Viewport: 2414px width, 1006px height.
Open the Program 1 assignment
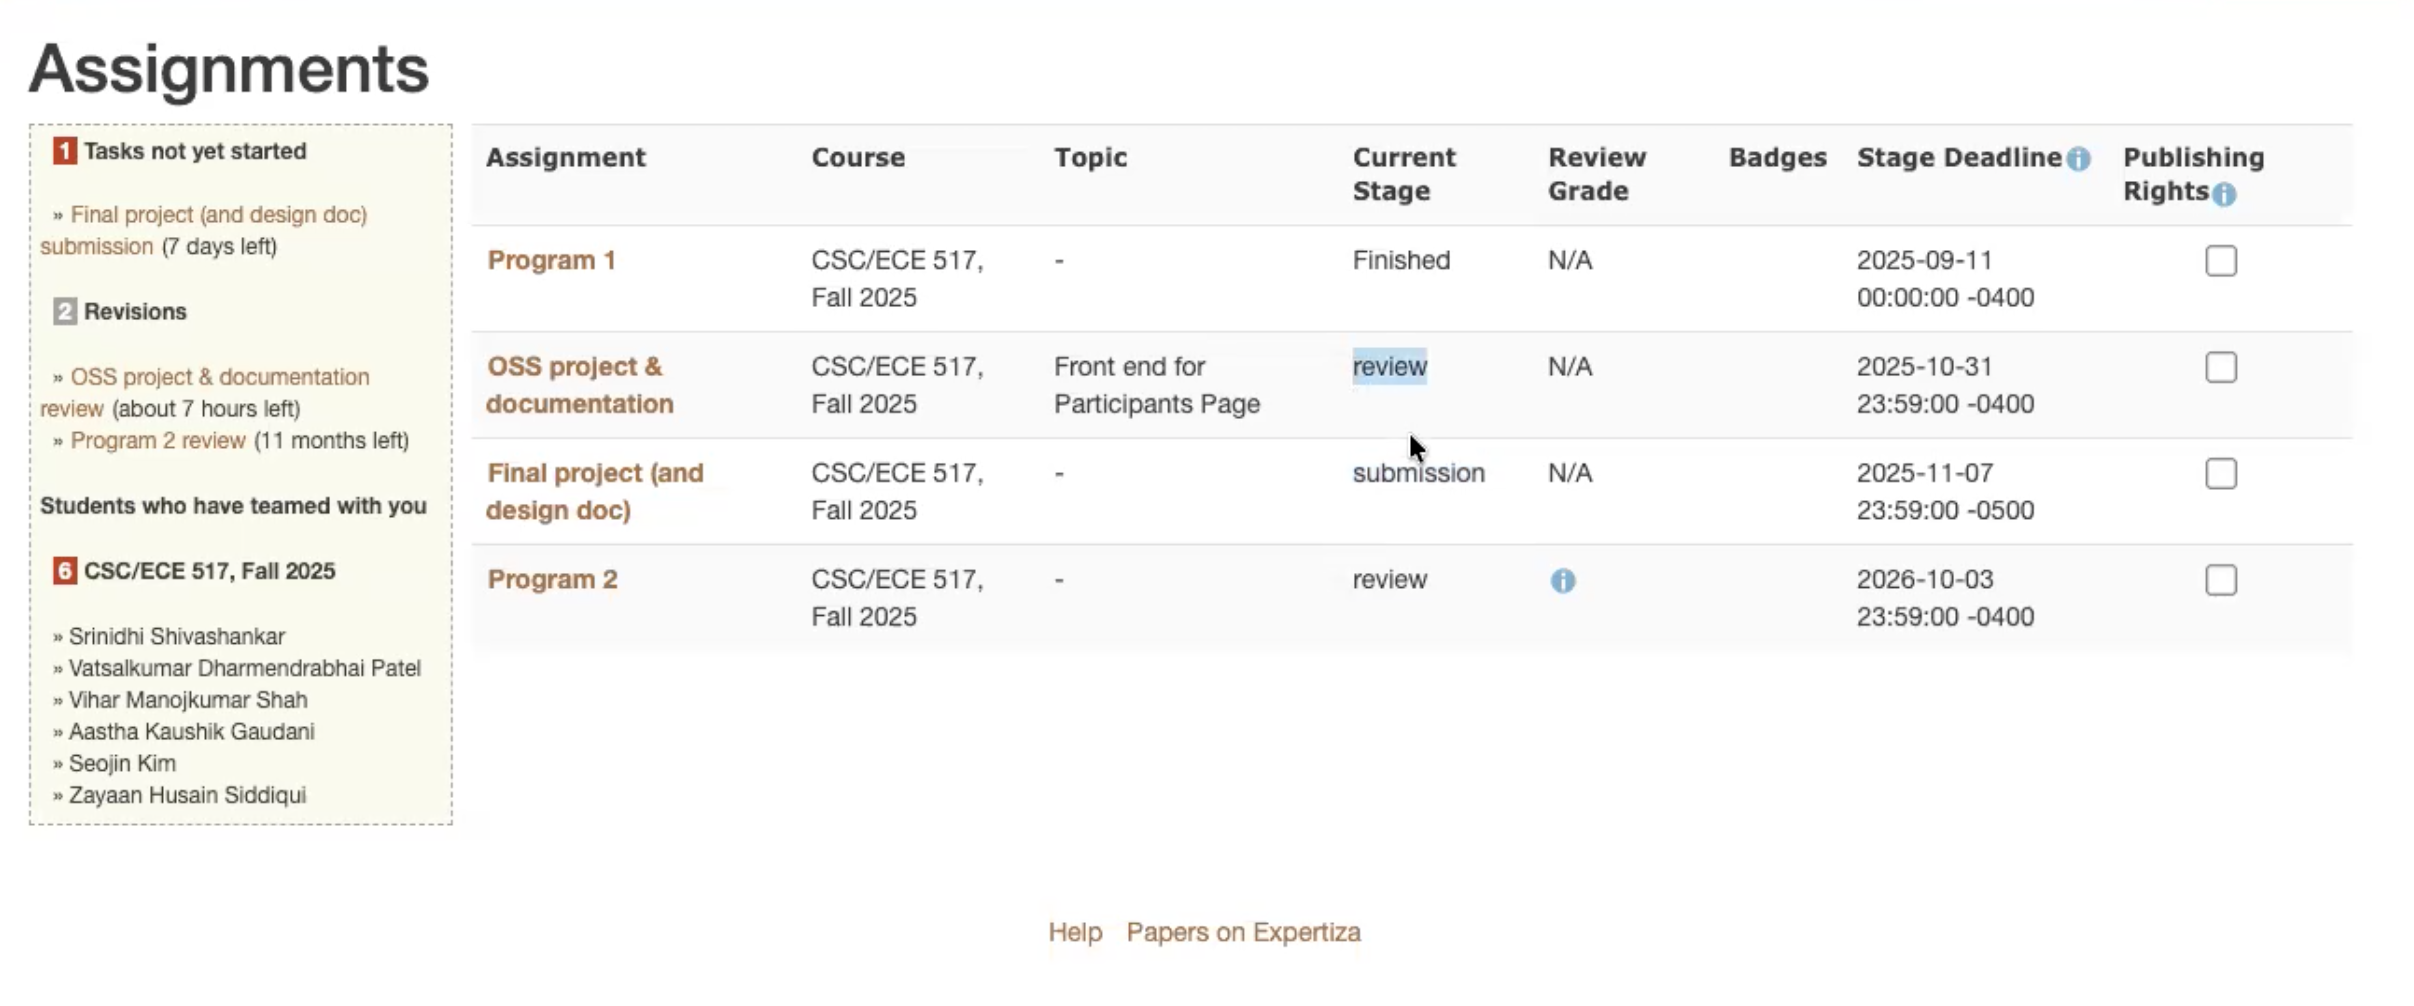[551, 261]
